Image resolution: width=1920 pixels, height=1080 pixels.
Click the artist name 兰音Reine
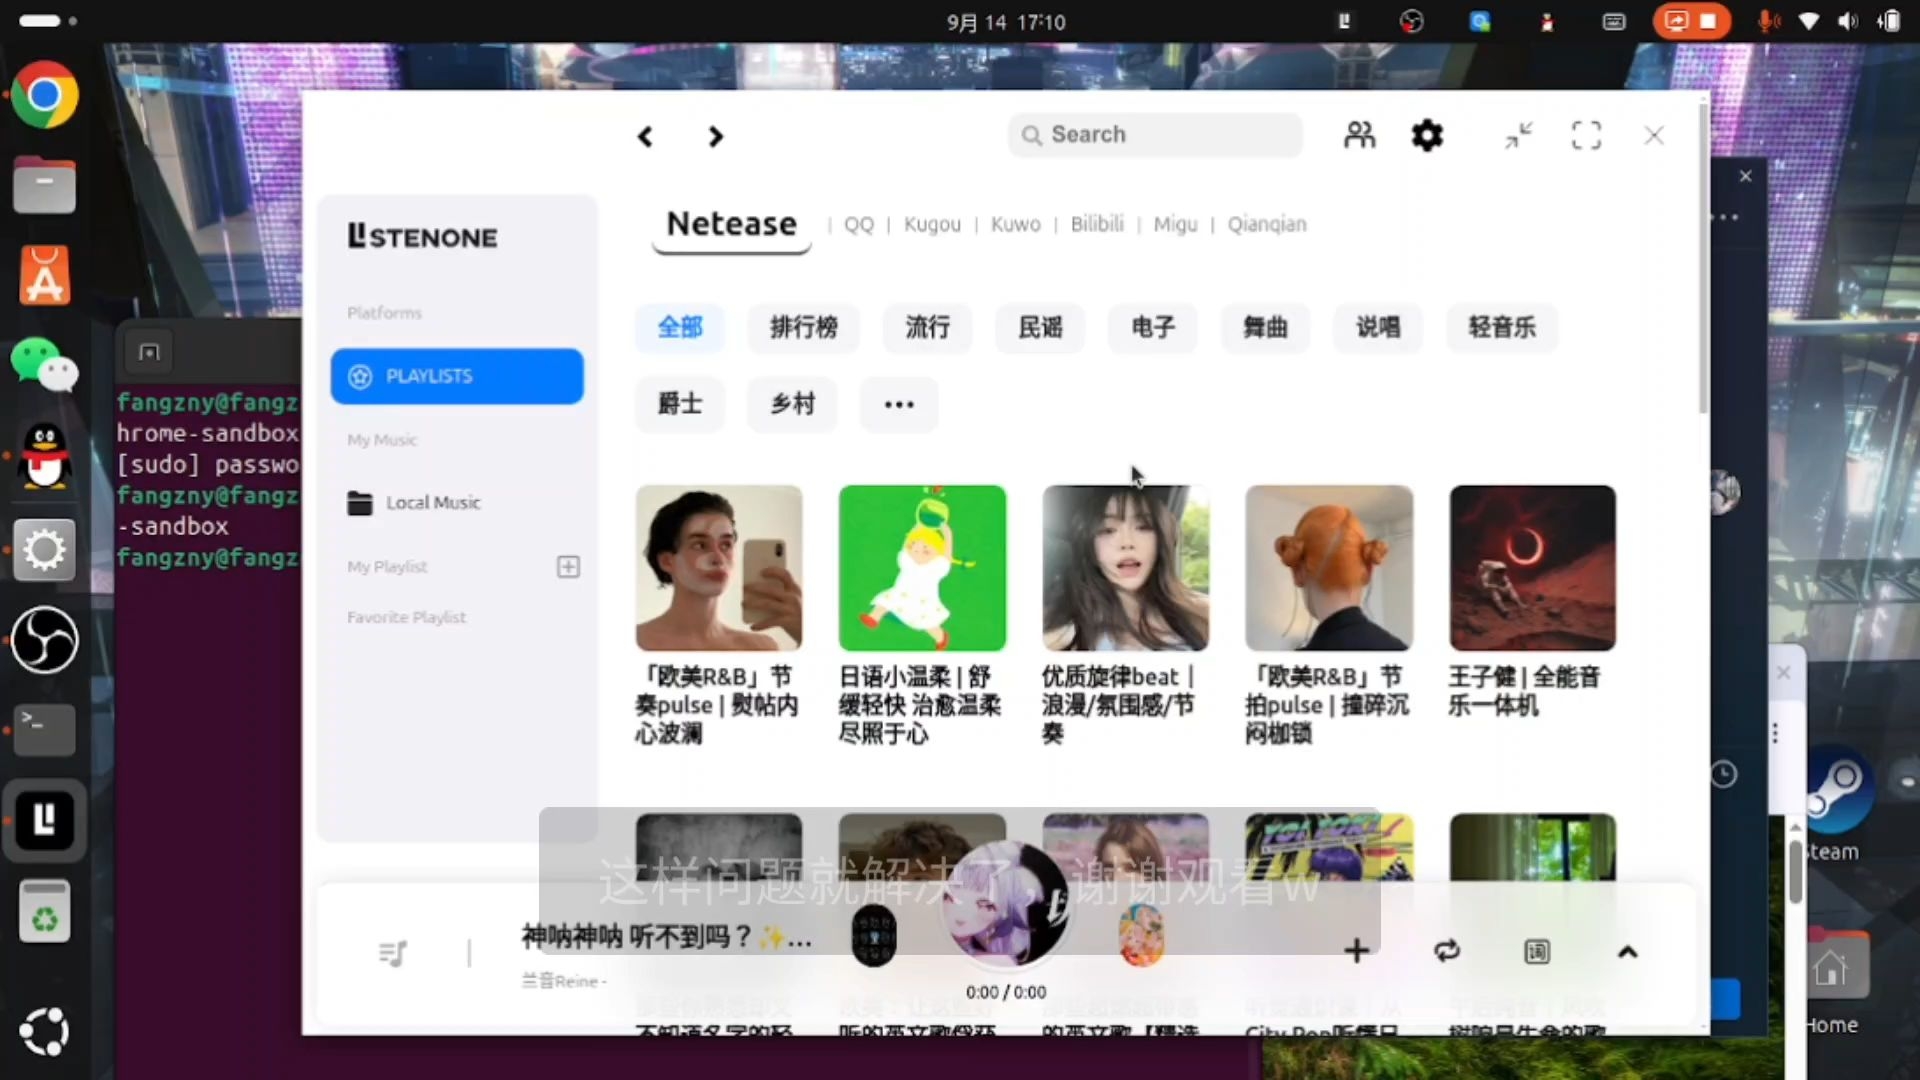point(564,981)
